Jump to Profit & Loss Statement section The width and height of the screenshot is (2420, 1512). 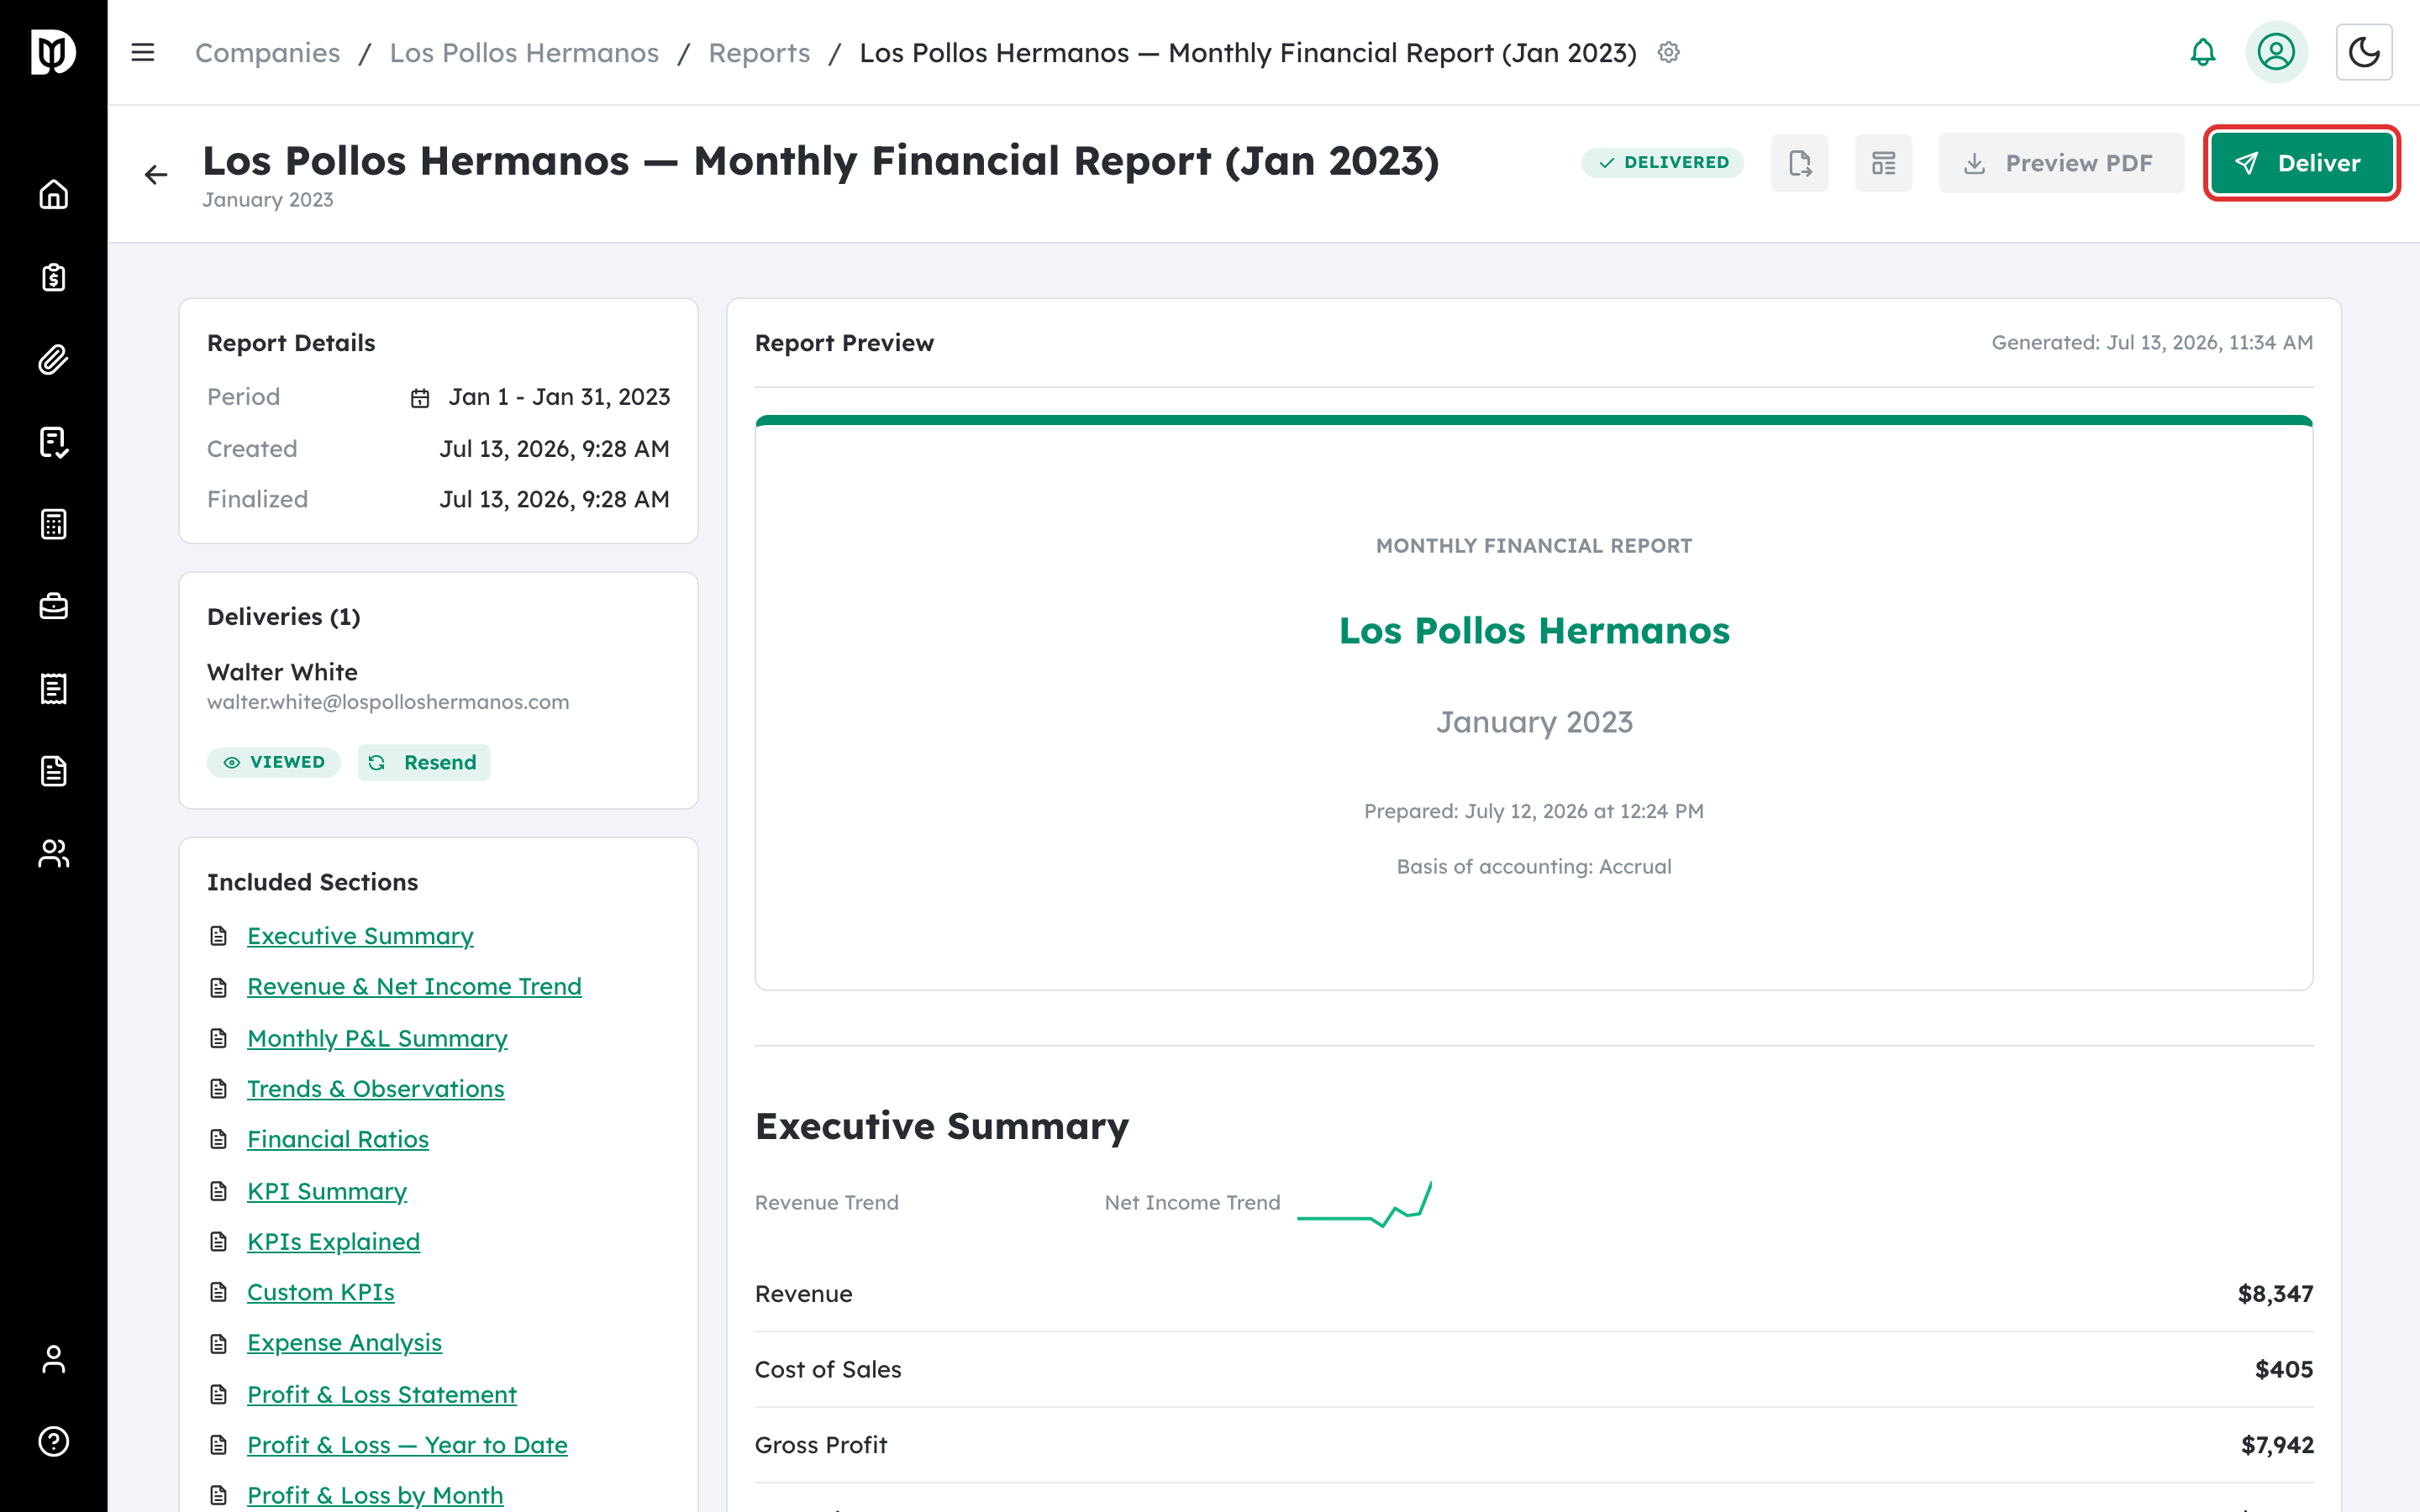click(x=381, y=1395)
